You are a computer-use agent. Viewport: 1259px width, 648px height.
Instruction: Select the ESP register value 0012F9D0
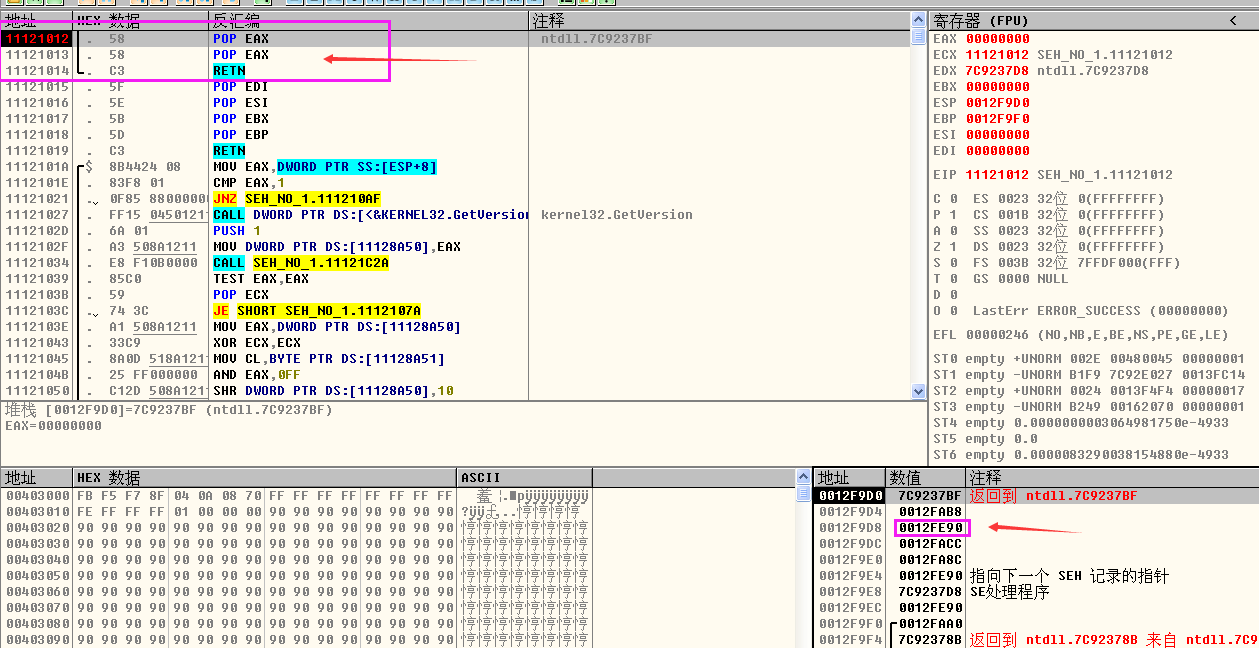click(997, 103)
